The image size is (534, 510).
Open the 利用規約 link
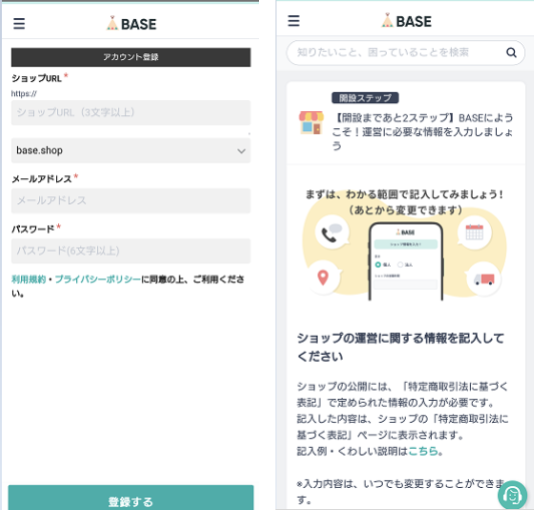click(x=29, y=280)
